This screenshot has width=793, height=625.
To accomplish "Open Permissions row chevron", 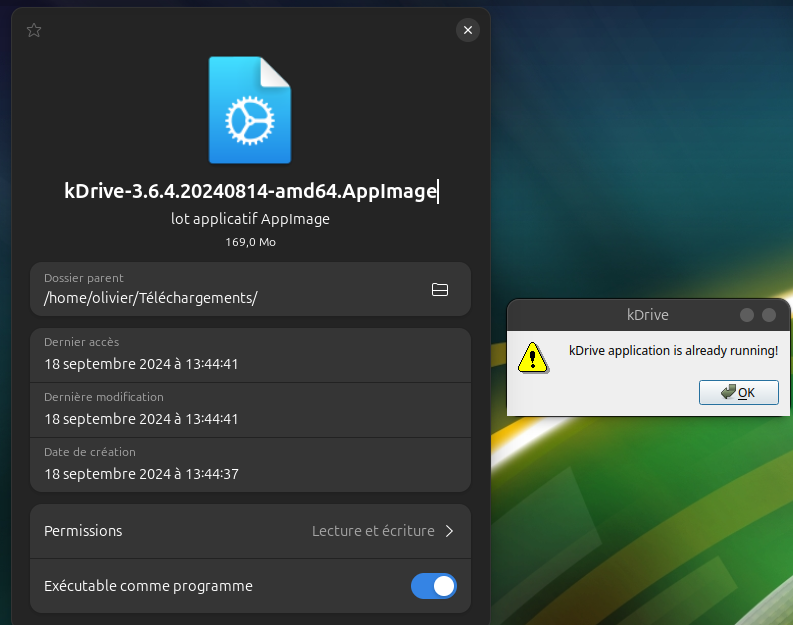I will point(449,531).
